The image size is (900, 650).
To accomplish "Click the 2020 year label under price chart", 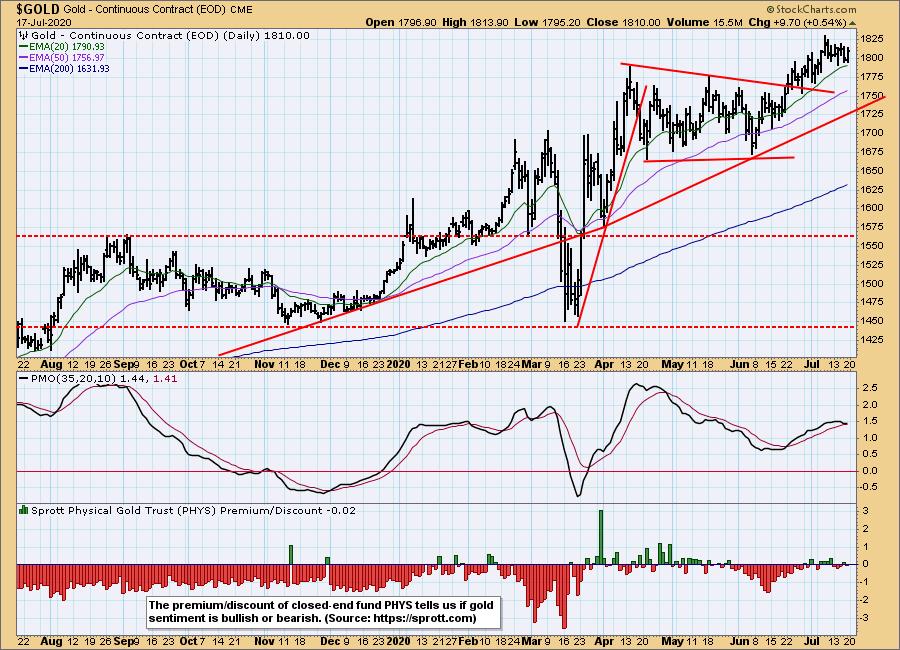I will [x=398, y=364].
